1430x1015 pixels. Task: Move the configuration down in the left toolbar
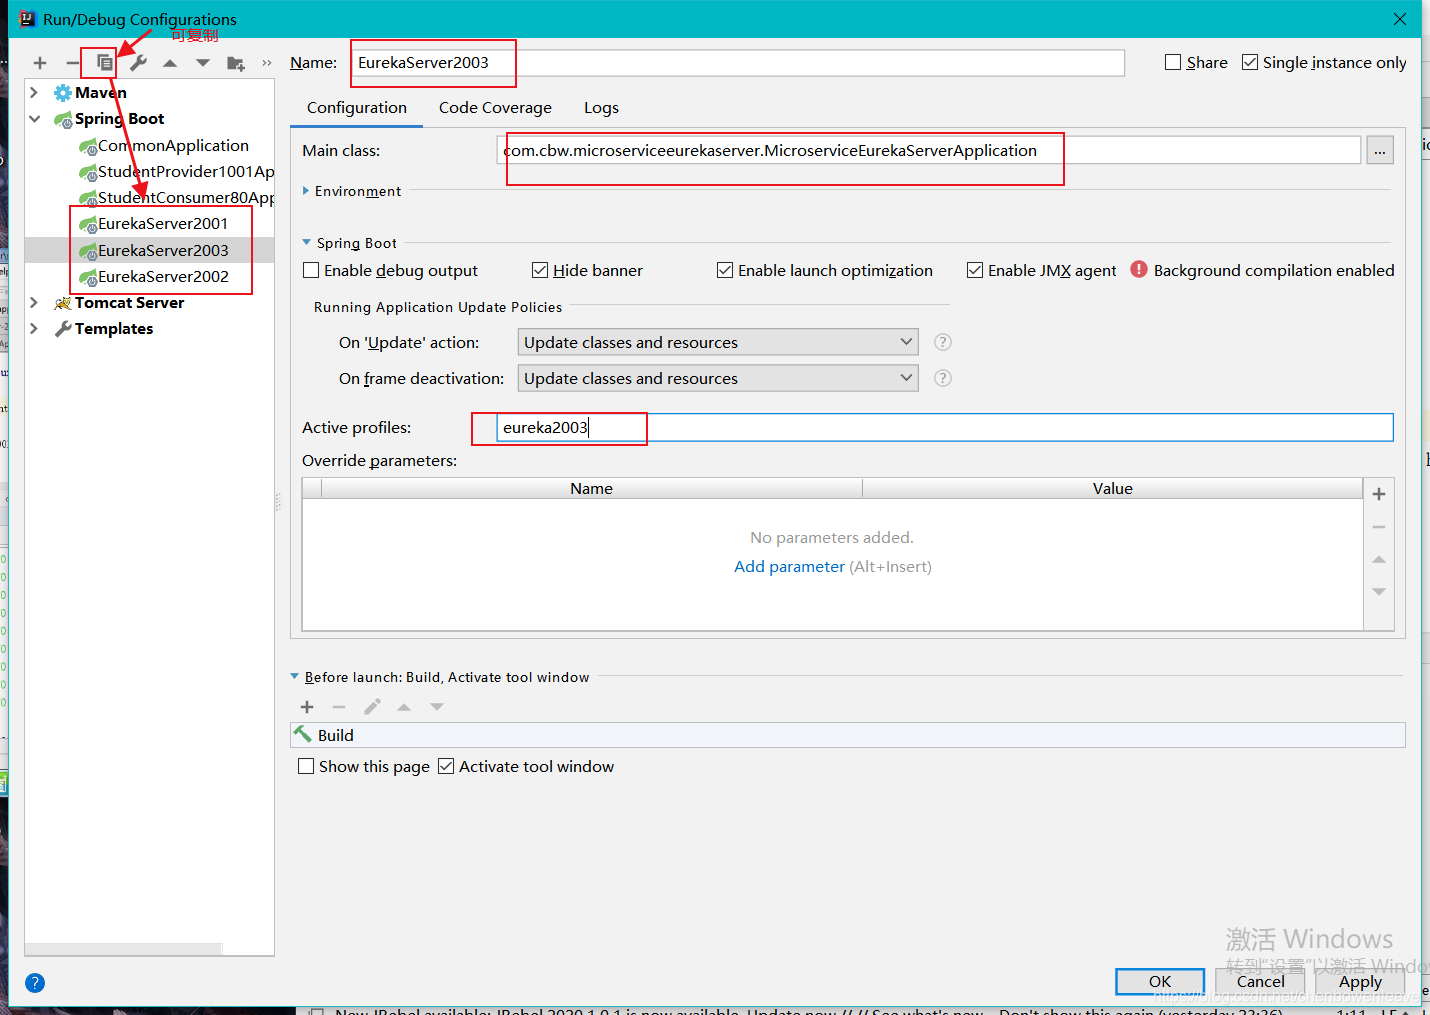203,63
